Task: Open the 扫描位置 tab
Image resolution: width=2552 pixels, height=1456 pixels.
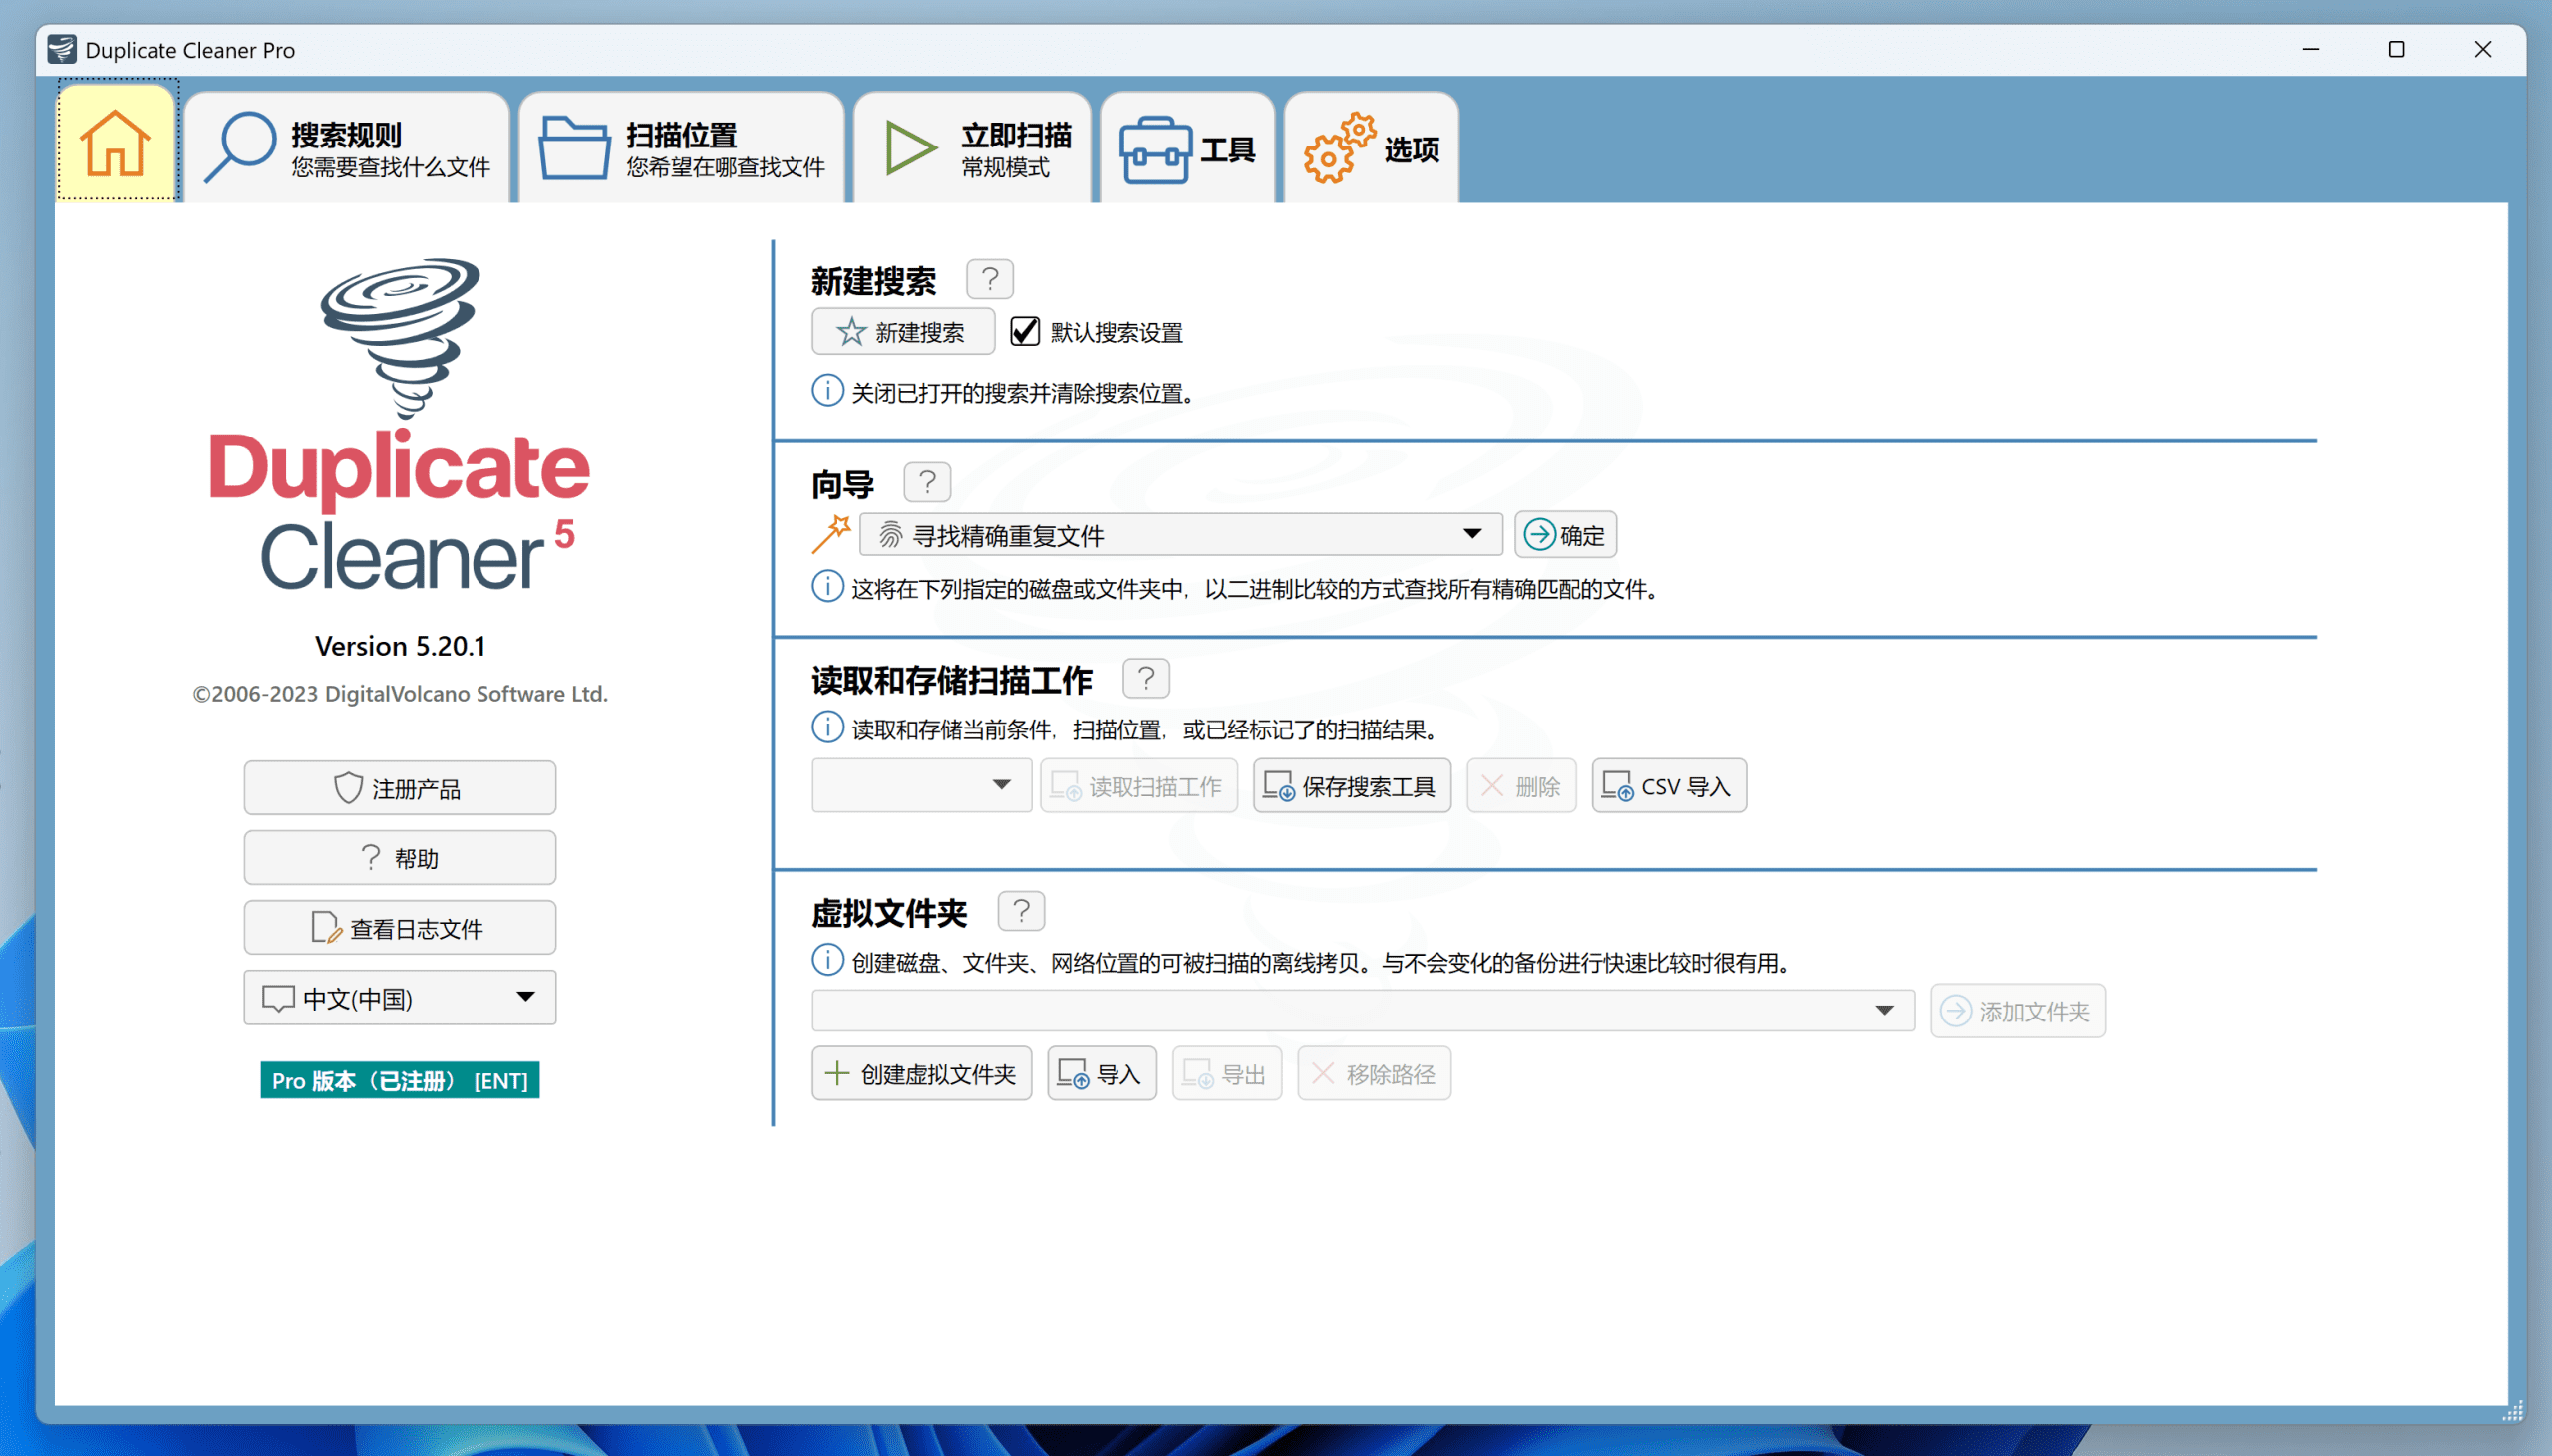Action: coord(682,148)
